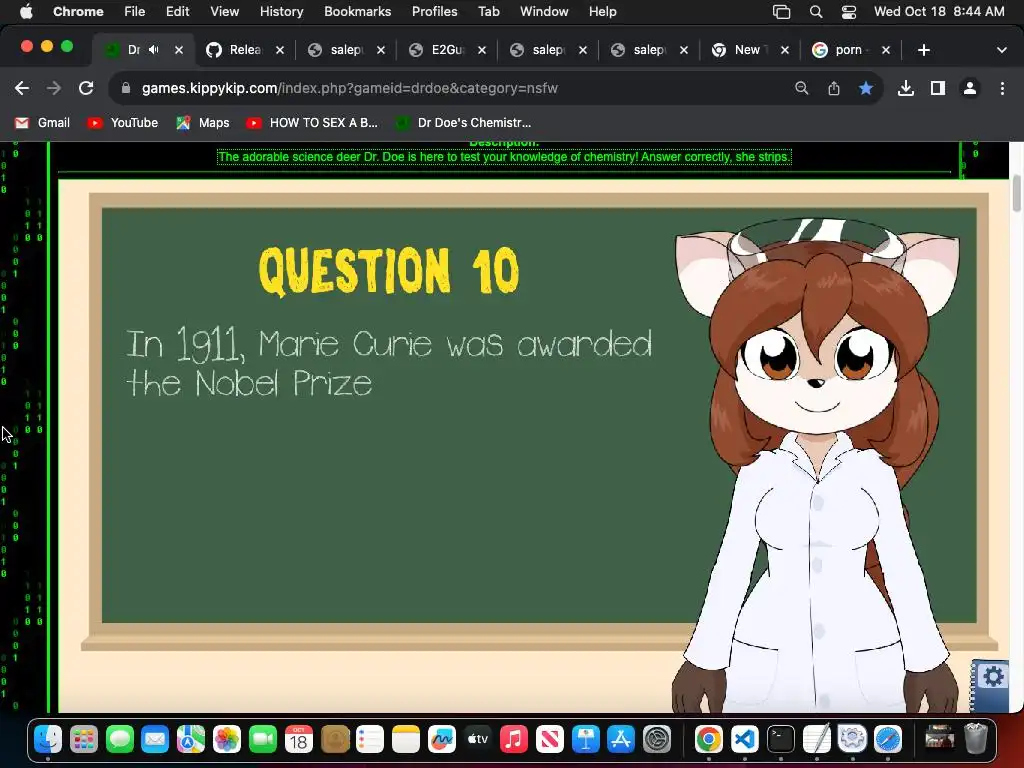Viewport: 1024px width, 768px height.
Task: Open Control Center in menu bar
Action: 848,12
